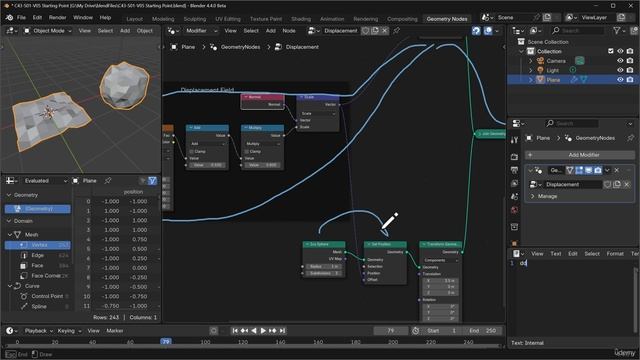
Task: Toggle Clamp checkbox on Add node
Action: click(192, 151)
